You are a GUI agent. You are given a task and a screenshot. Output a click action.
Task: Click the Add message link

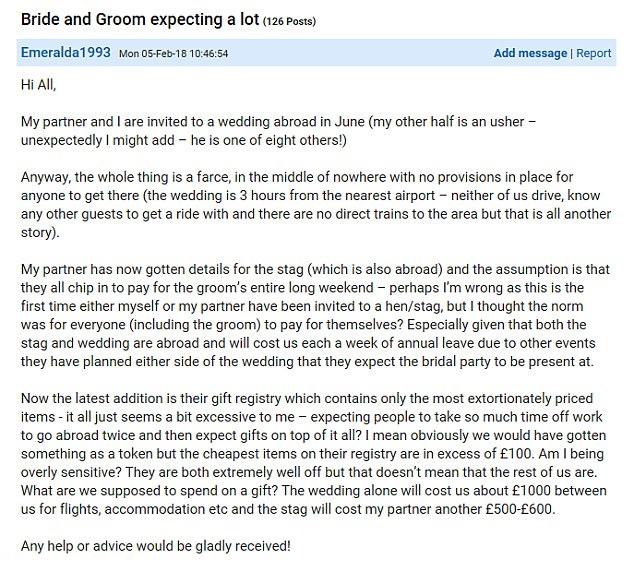530,53
